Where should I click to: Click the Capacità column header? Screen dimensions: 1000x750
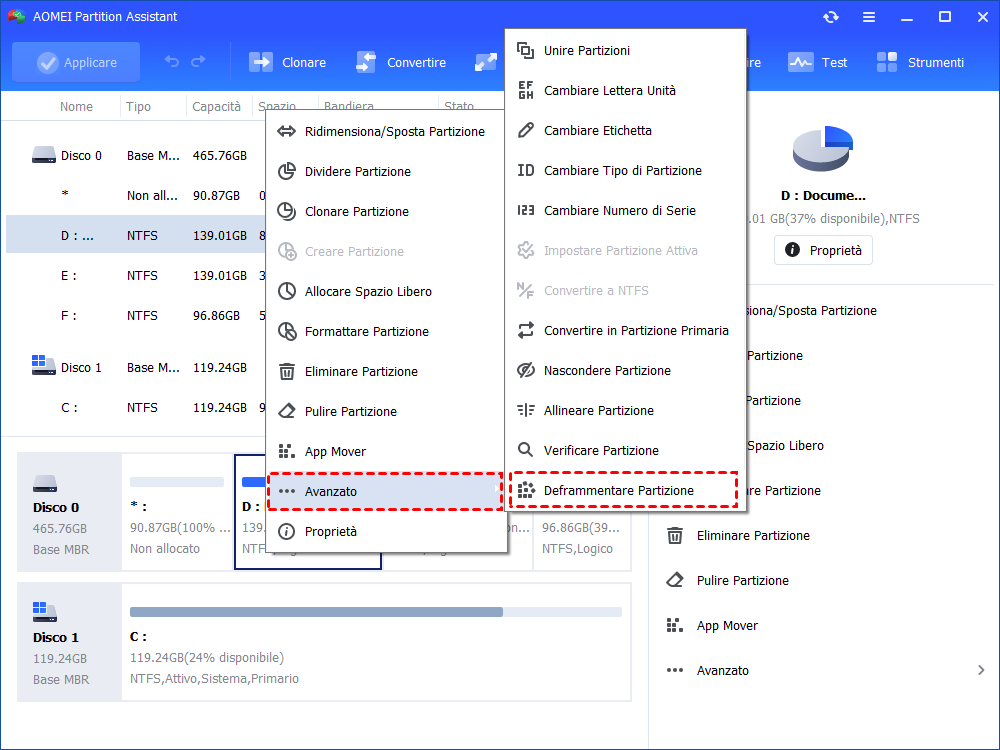pyautogui.click(x=217, y=107)
